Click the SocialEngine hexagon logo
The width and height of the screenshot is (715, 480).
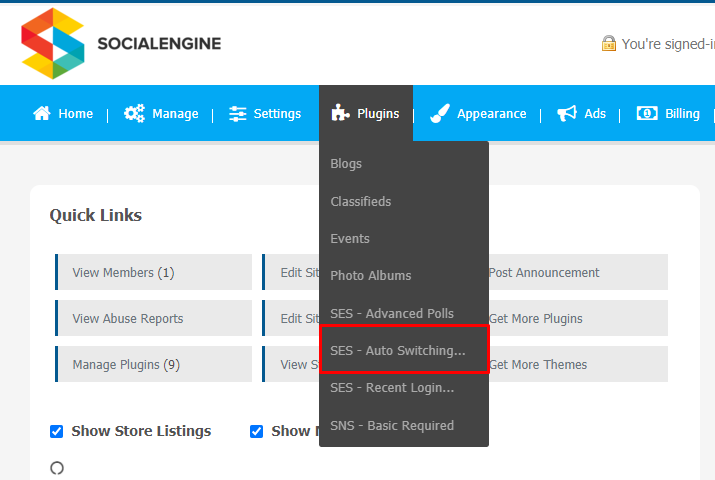(x=52, y=43)
